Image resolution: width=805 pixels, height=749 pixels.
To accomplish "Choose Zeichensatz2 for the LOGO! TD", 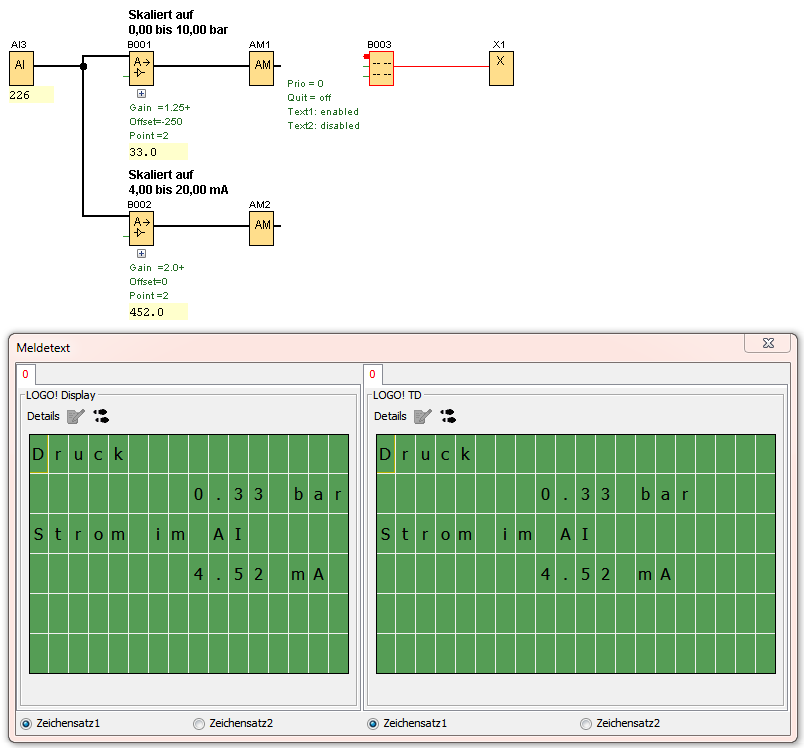I will point(586,723).
